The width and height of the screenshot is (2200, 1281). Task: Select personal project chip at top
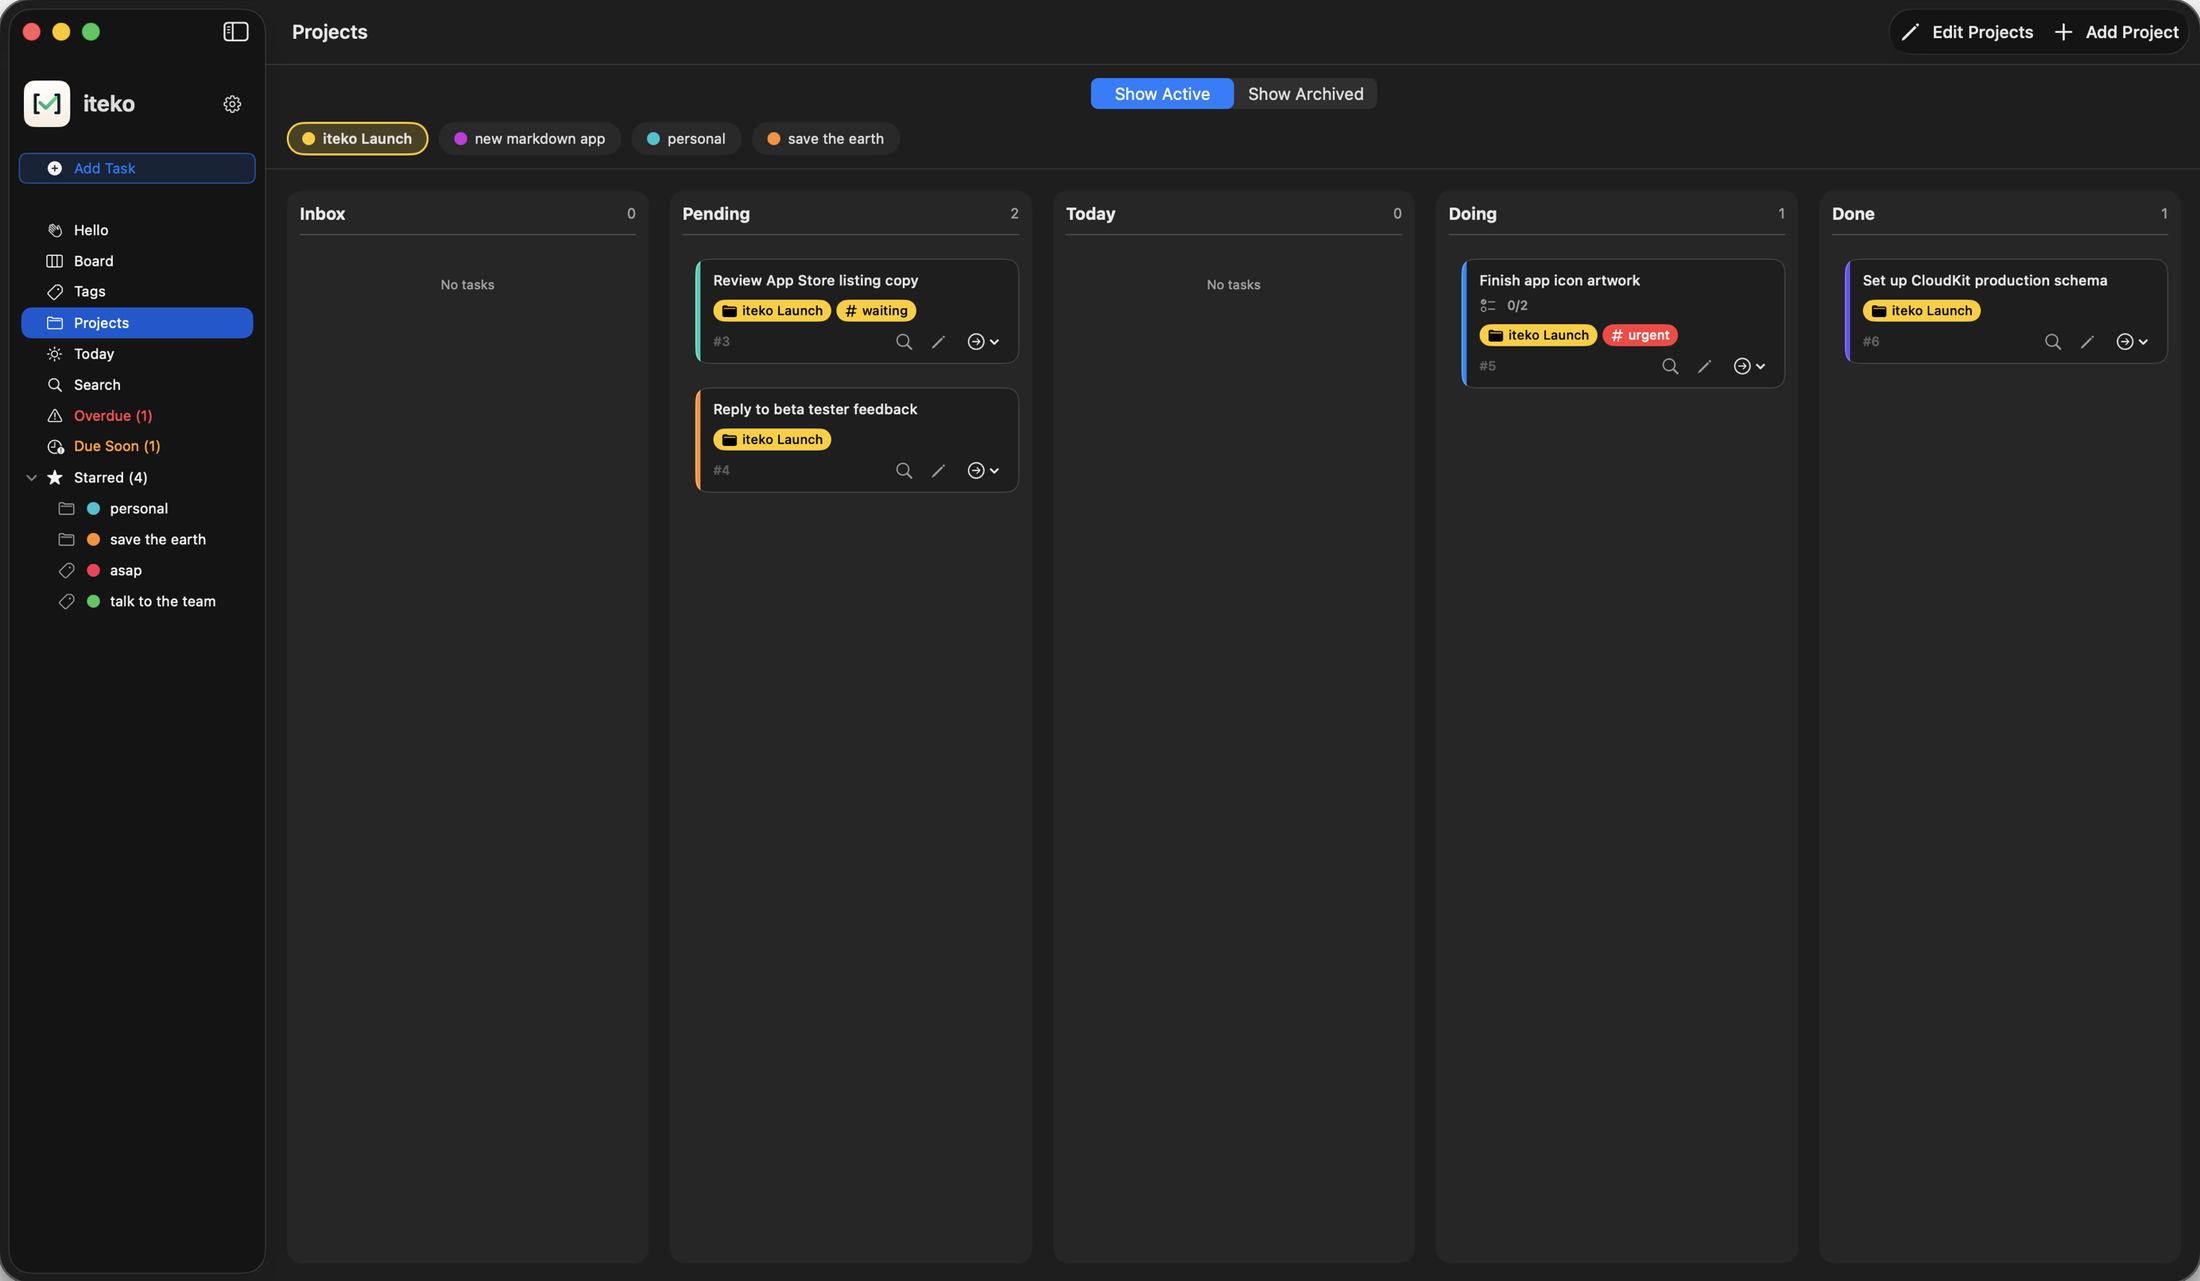point(686,139)
